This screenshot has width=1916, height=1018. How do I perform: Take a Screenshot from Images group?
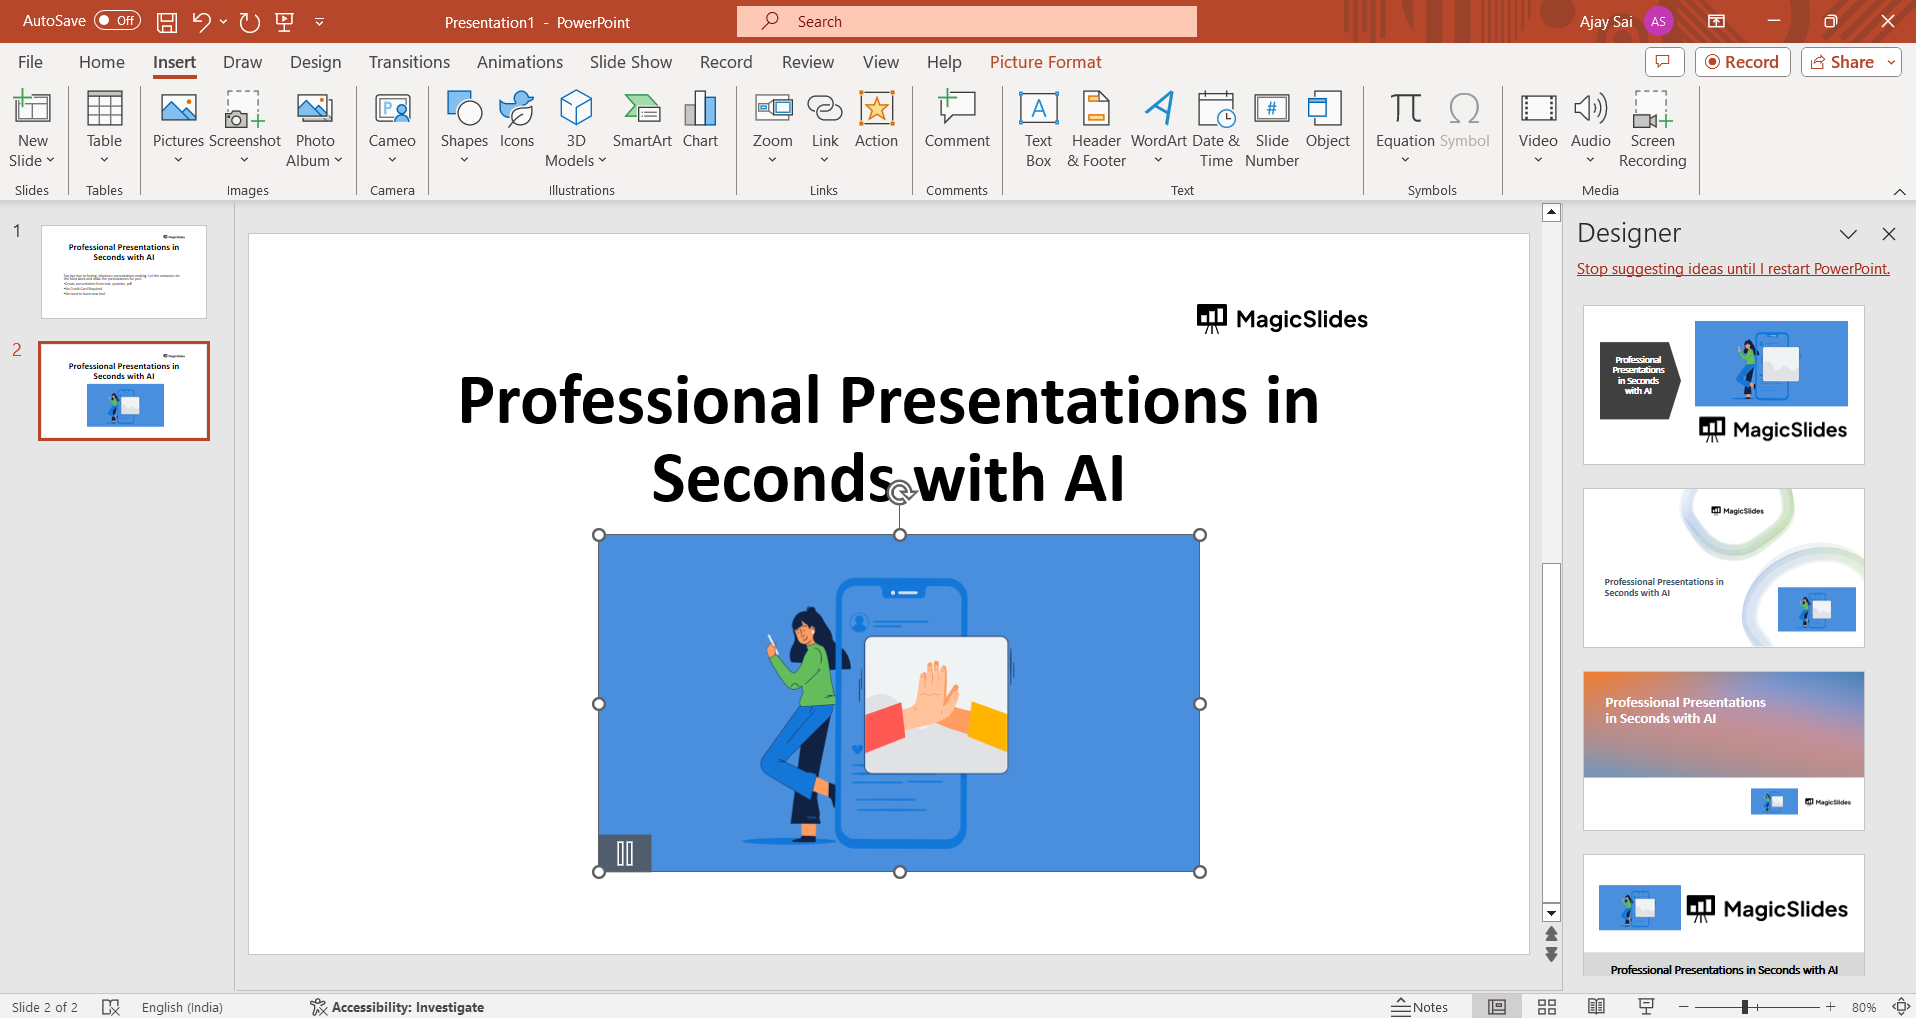[245, 128]
